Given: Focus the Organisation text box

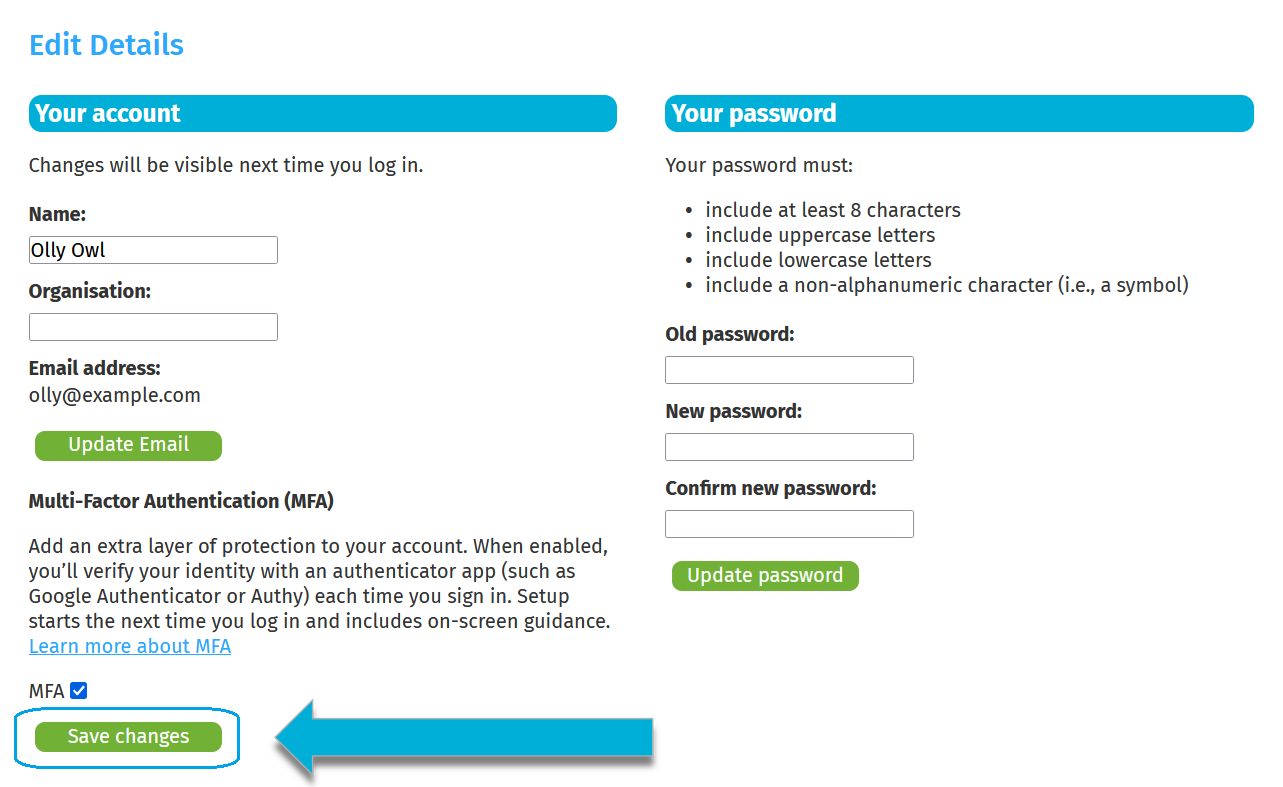Looking at the screenshot, I should click(153, 327).
